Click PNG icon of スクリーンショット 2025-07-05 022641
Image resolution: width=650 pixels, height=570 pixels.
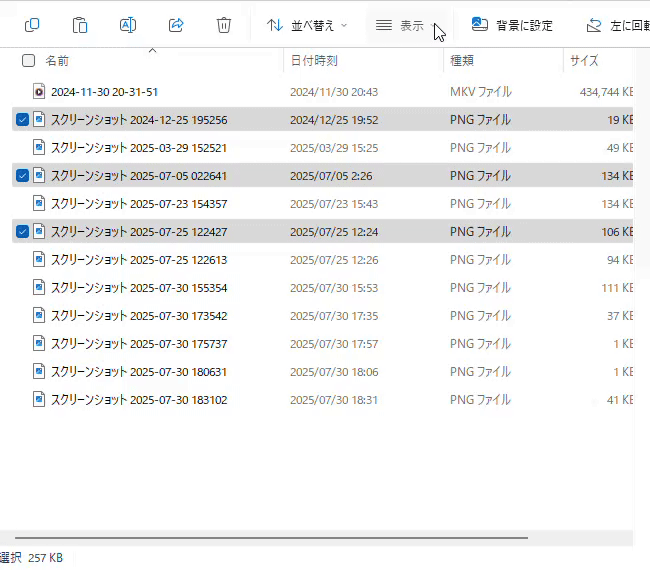click(39, 176)
